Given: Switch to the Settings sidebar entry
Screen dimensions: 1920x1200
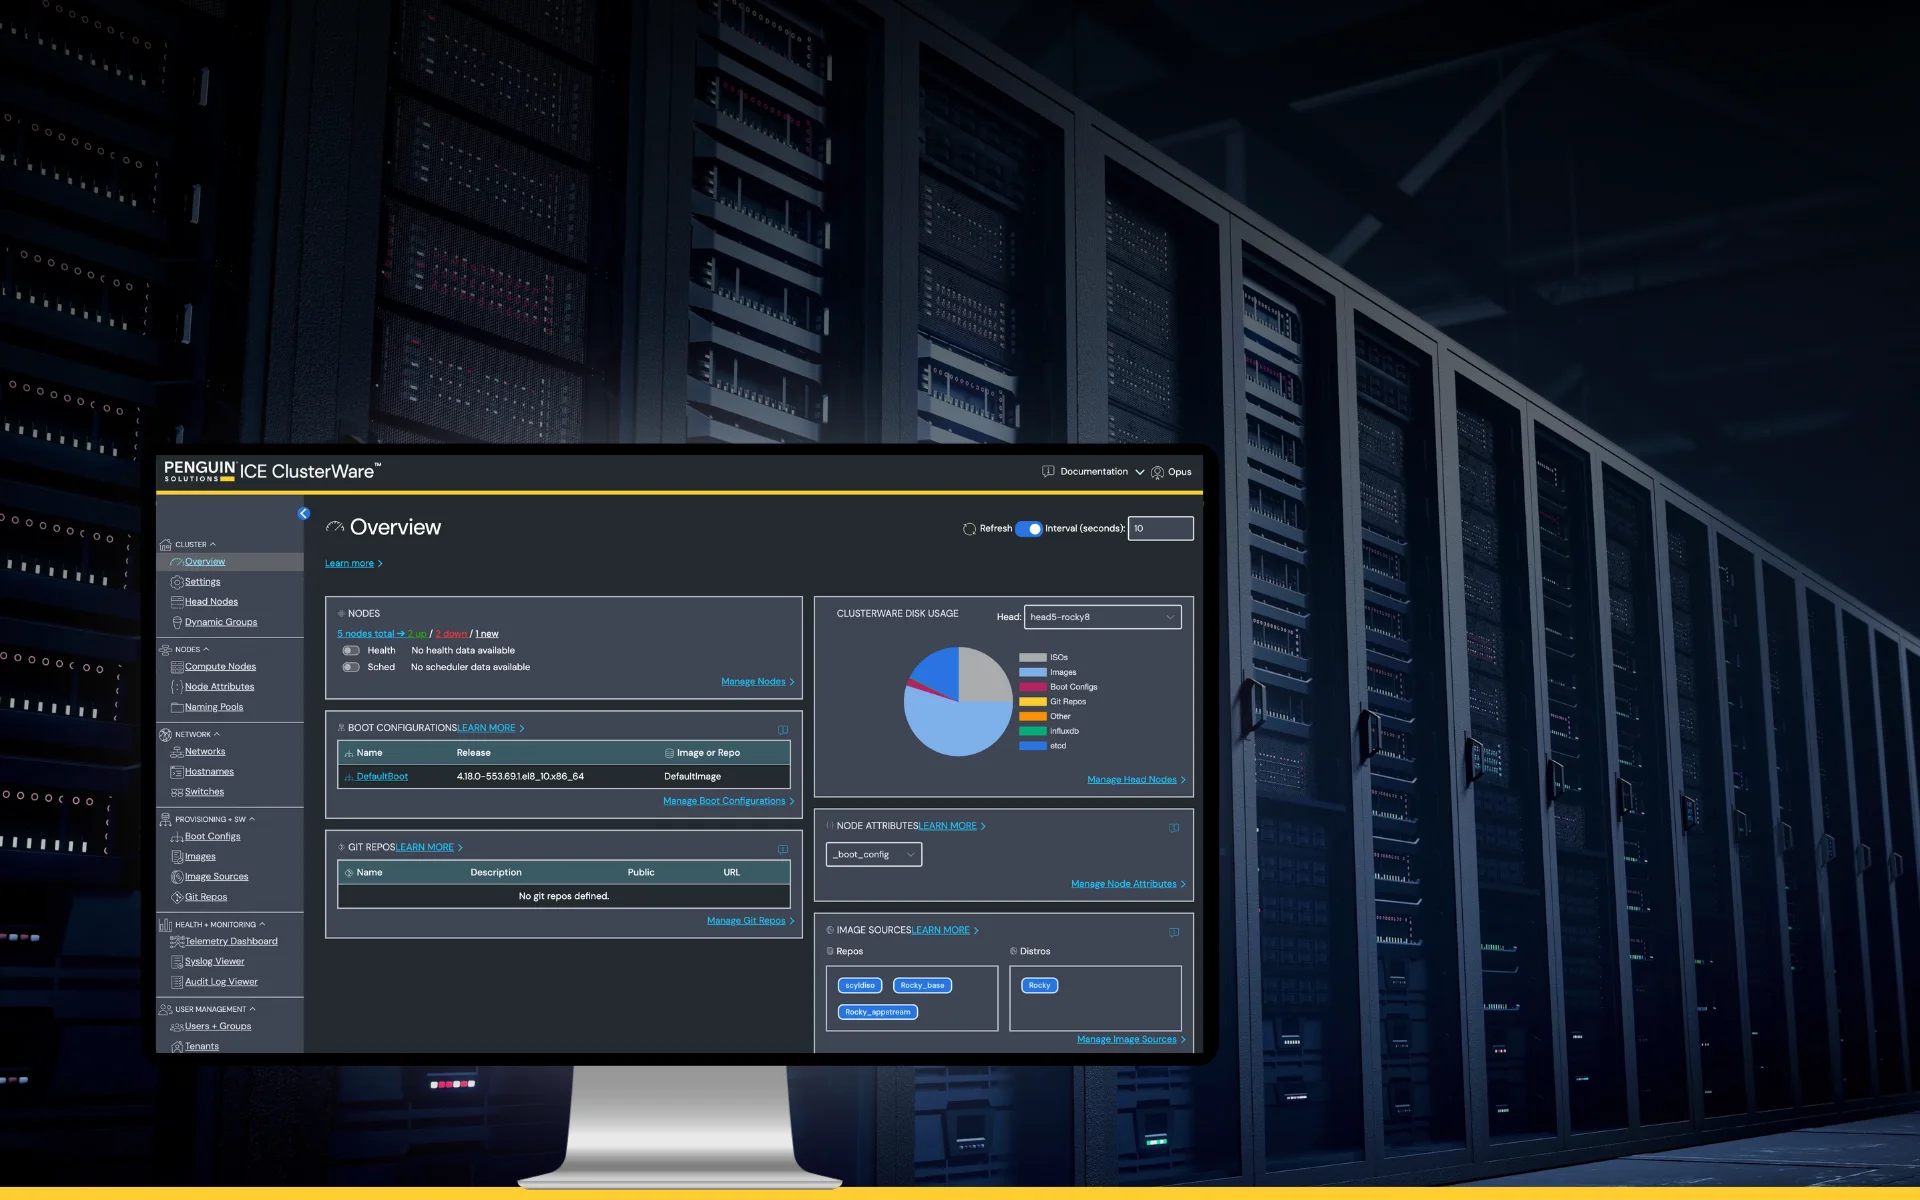Looking at the screenshot, I should 201,581.
